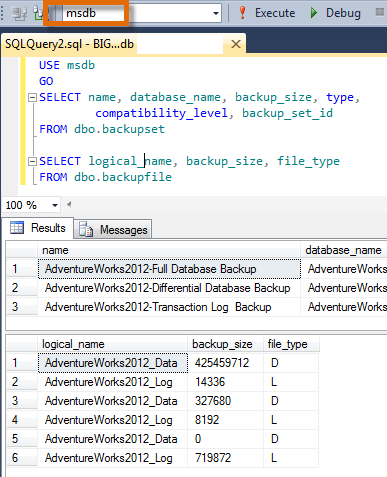Click the backup_size column header in second grid

226,344
